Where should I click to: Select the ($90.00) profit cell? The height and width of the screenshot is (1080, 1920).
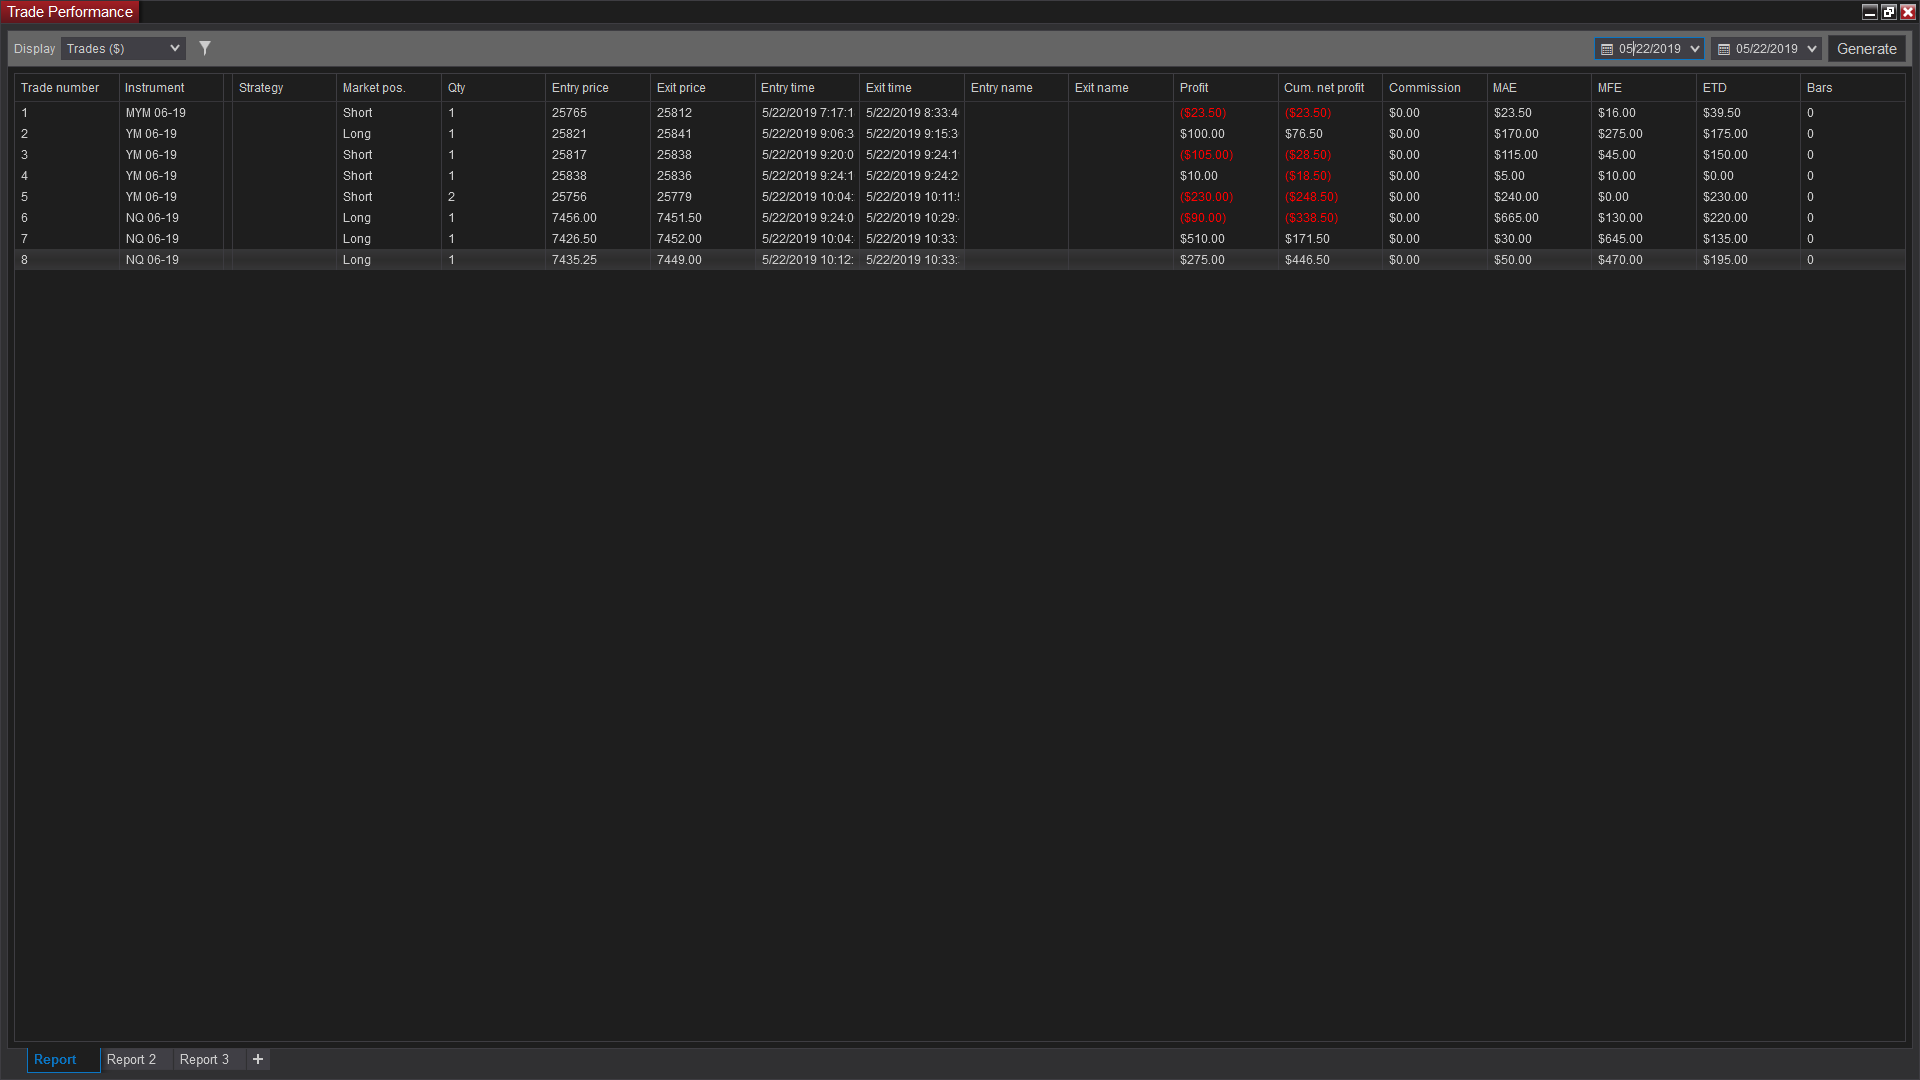1225,218
